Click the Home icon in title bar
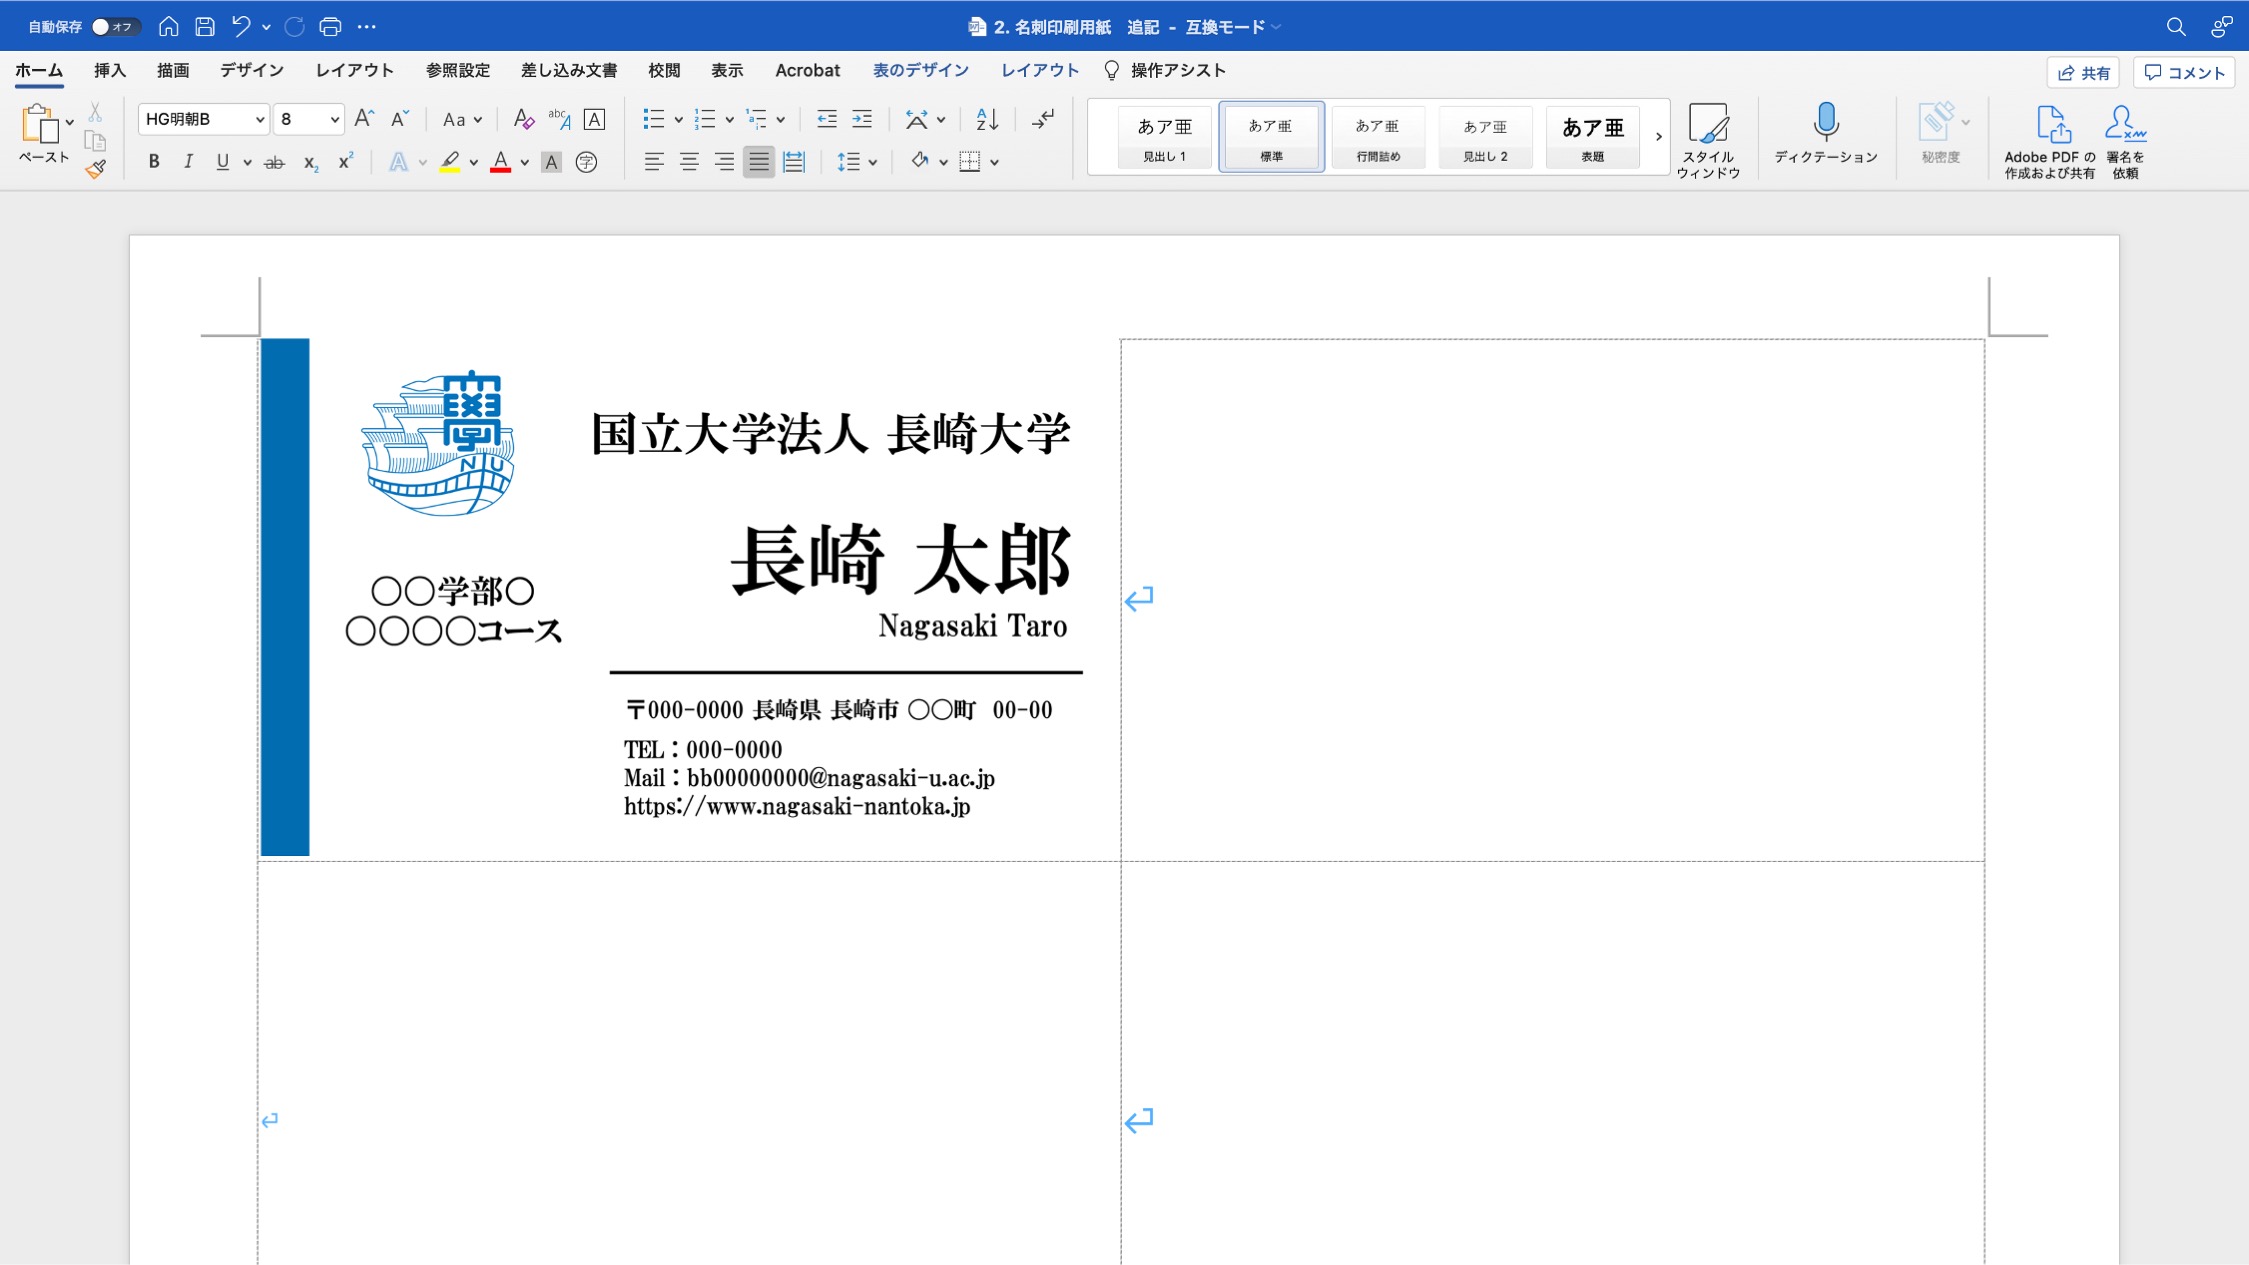The width and height of the screenshot is (2249, 1265). [x=169, y=27]
